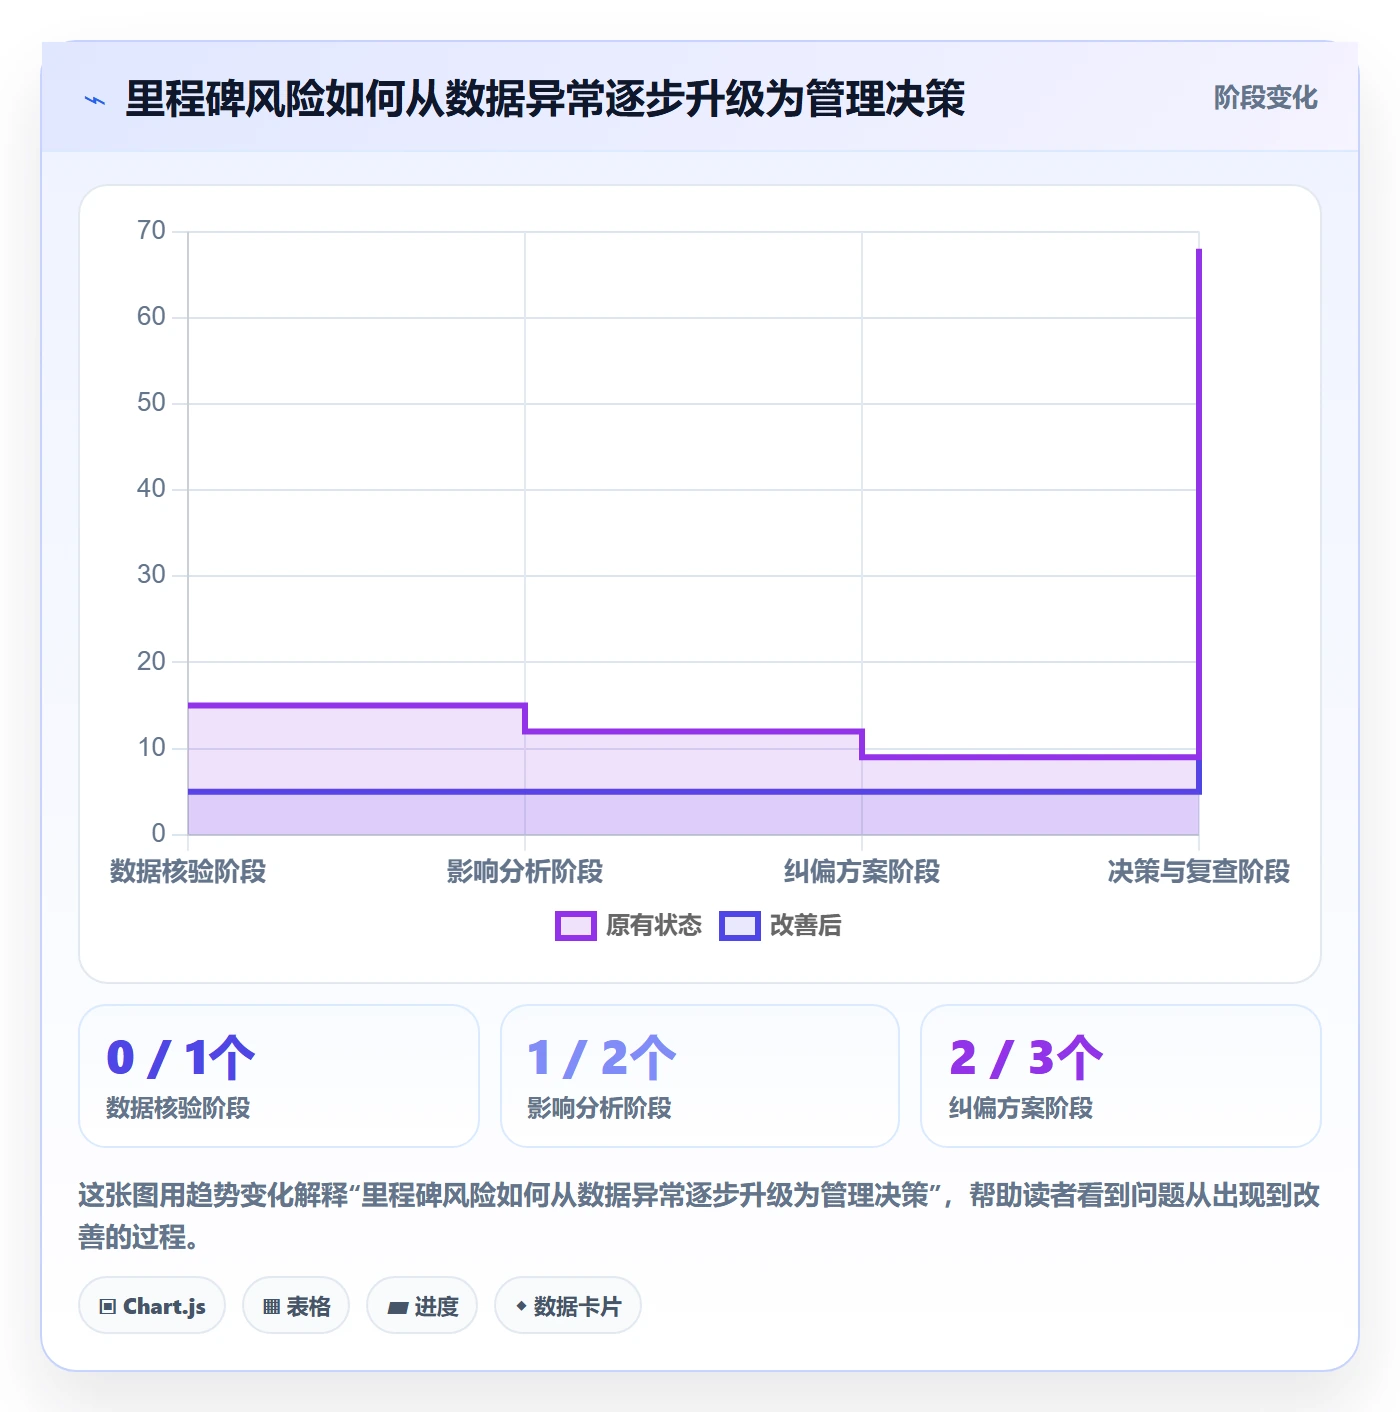Click the 影响分析阶段 x-axis label
The width and height of the screenshot is (1400, 1412).
(525, 872)
